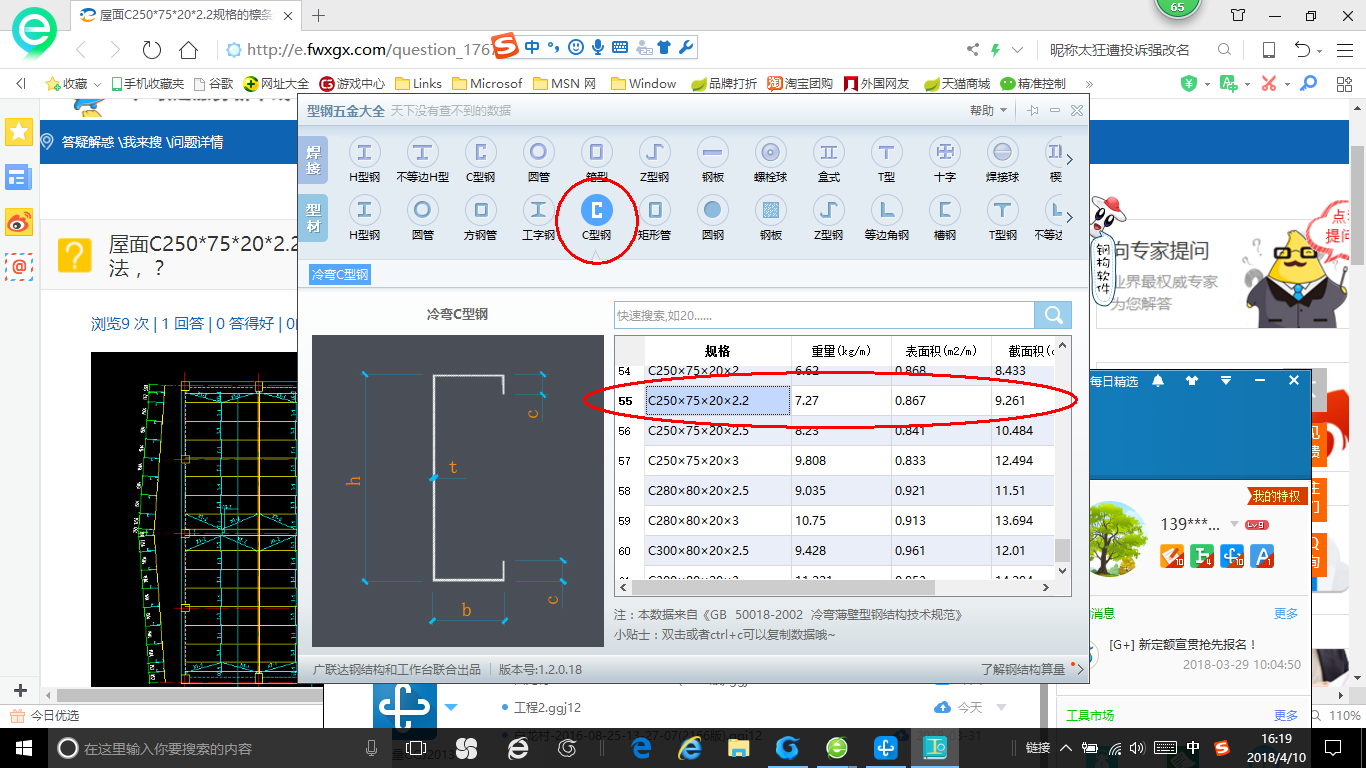Screen dimensions: 1366x768
Task: Select 等边角钢 icon
Action: pos(886,210)
